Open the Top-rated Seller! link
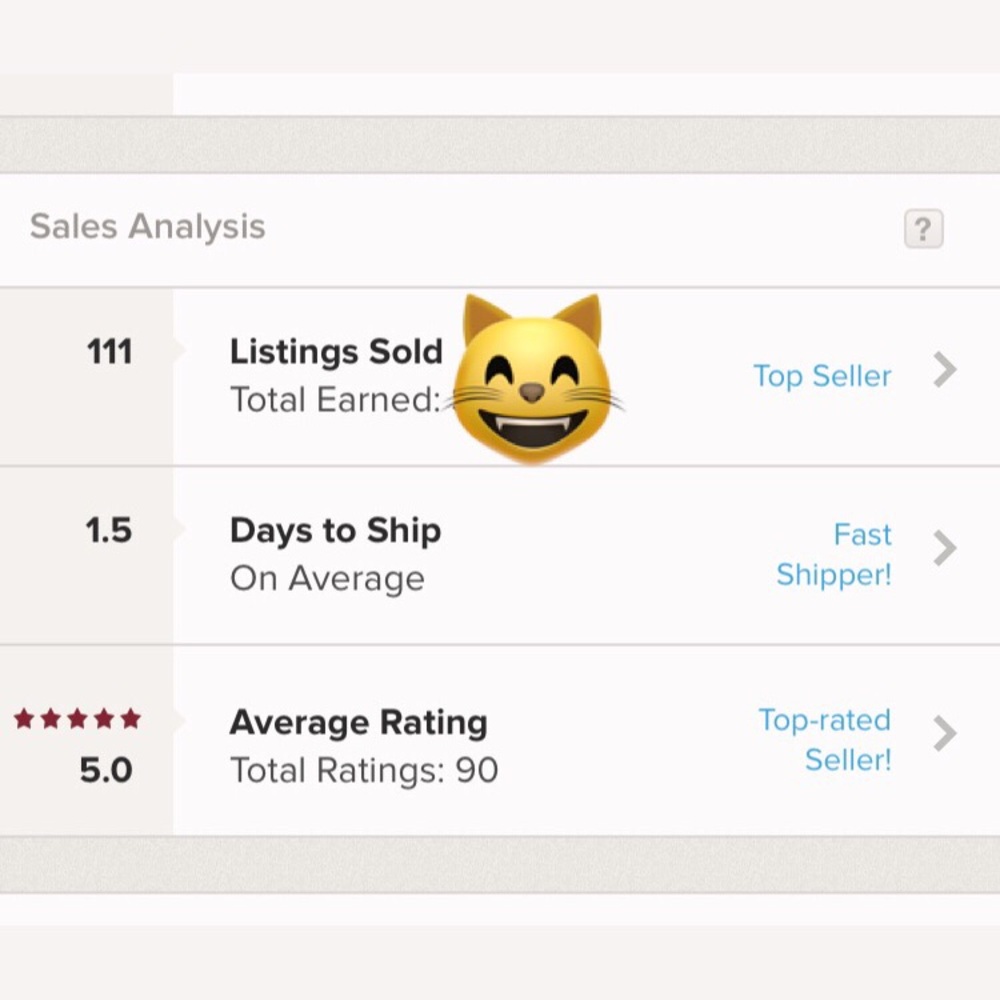The image size is (1000, 1000). click(826, 739)
